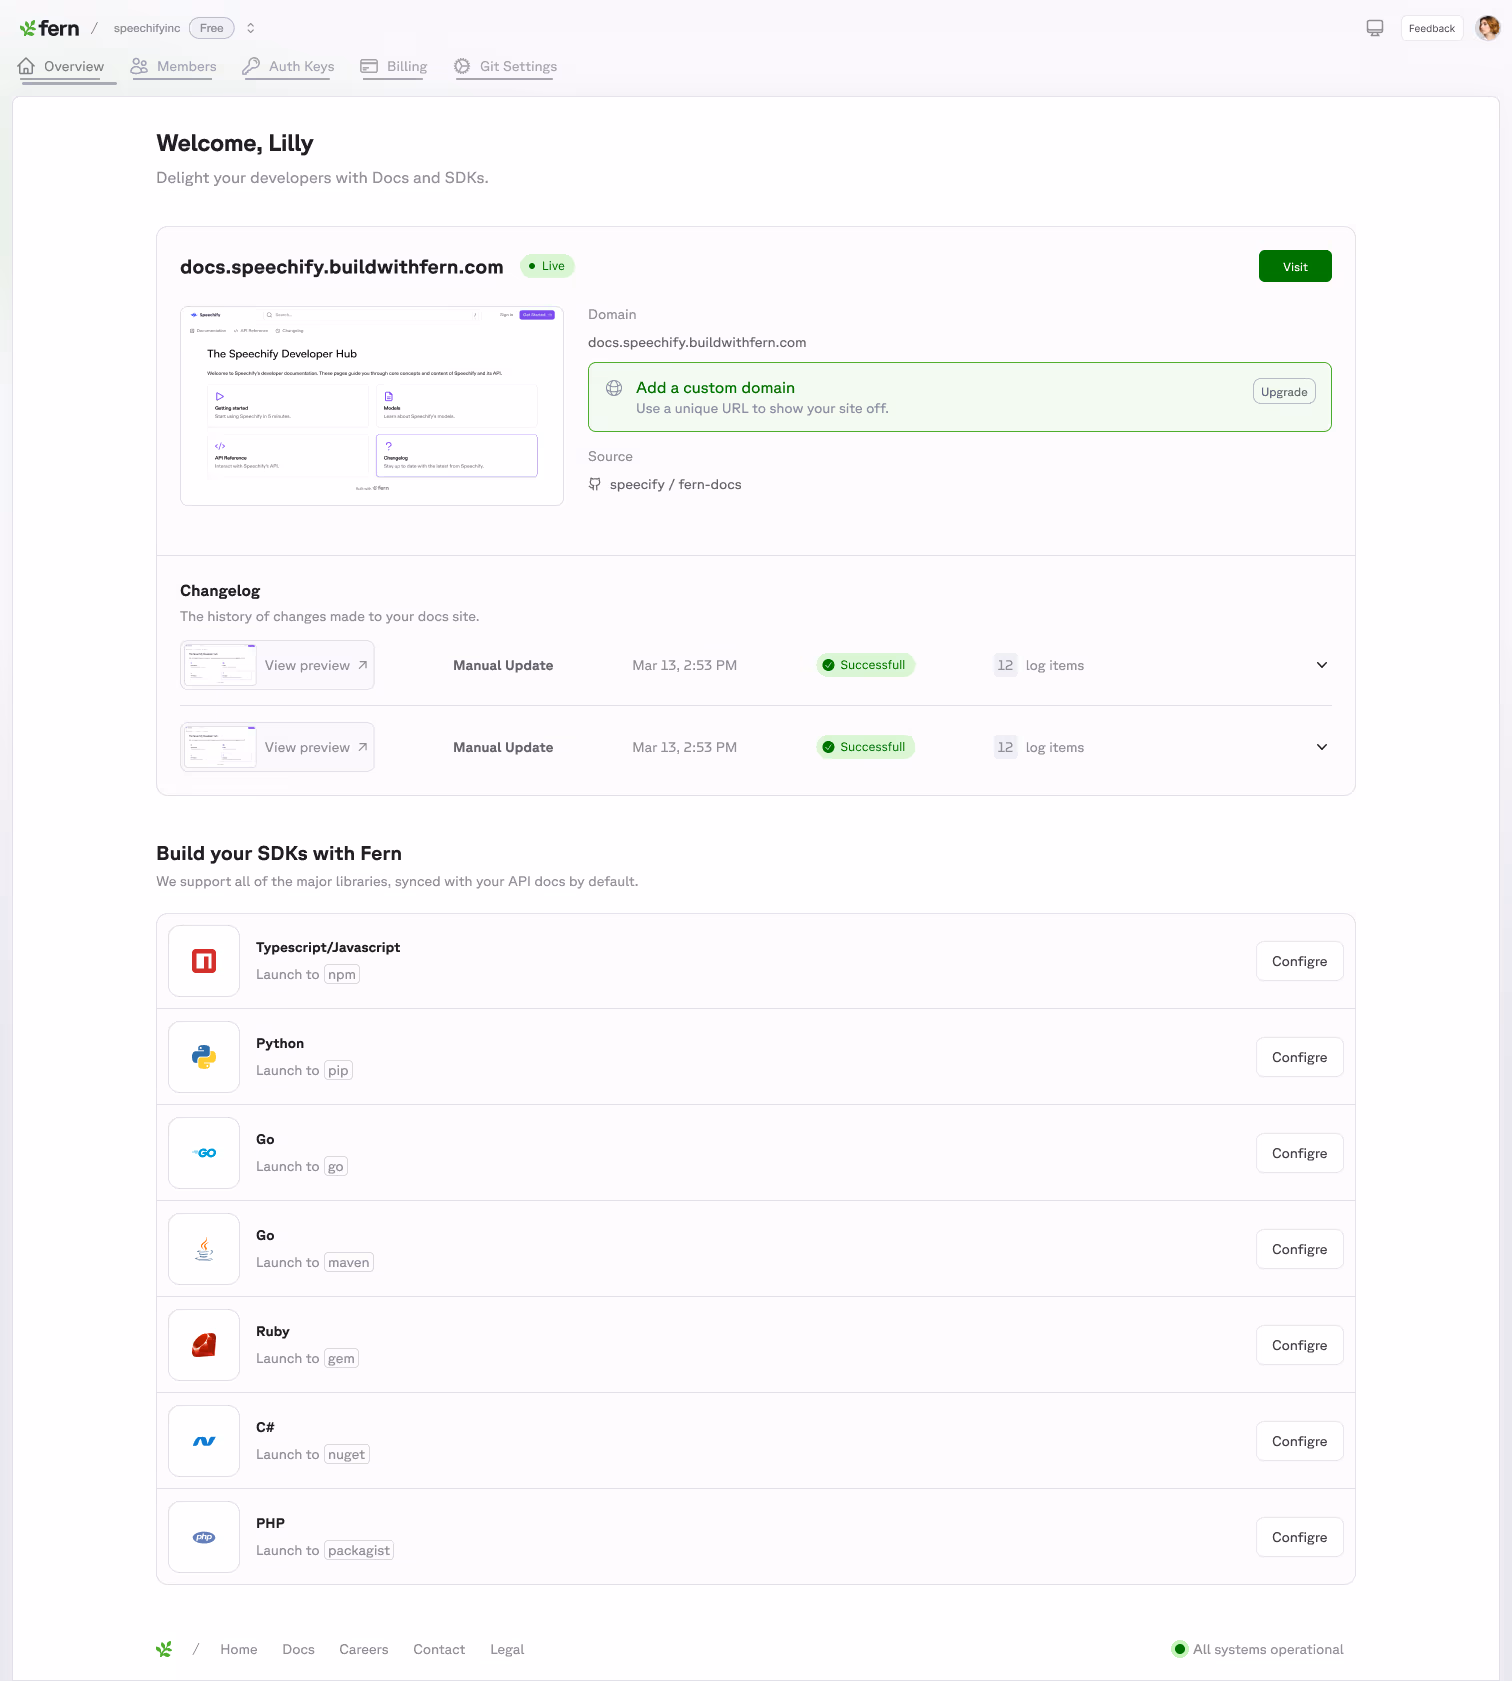Click the packagist package tag
The width and height of the screenshot is (1512, 1681).
[359, 1550]
